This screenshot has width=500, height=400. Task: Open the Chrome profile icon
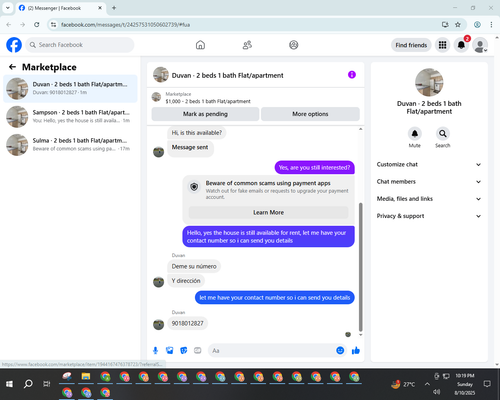coord(477,24)
